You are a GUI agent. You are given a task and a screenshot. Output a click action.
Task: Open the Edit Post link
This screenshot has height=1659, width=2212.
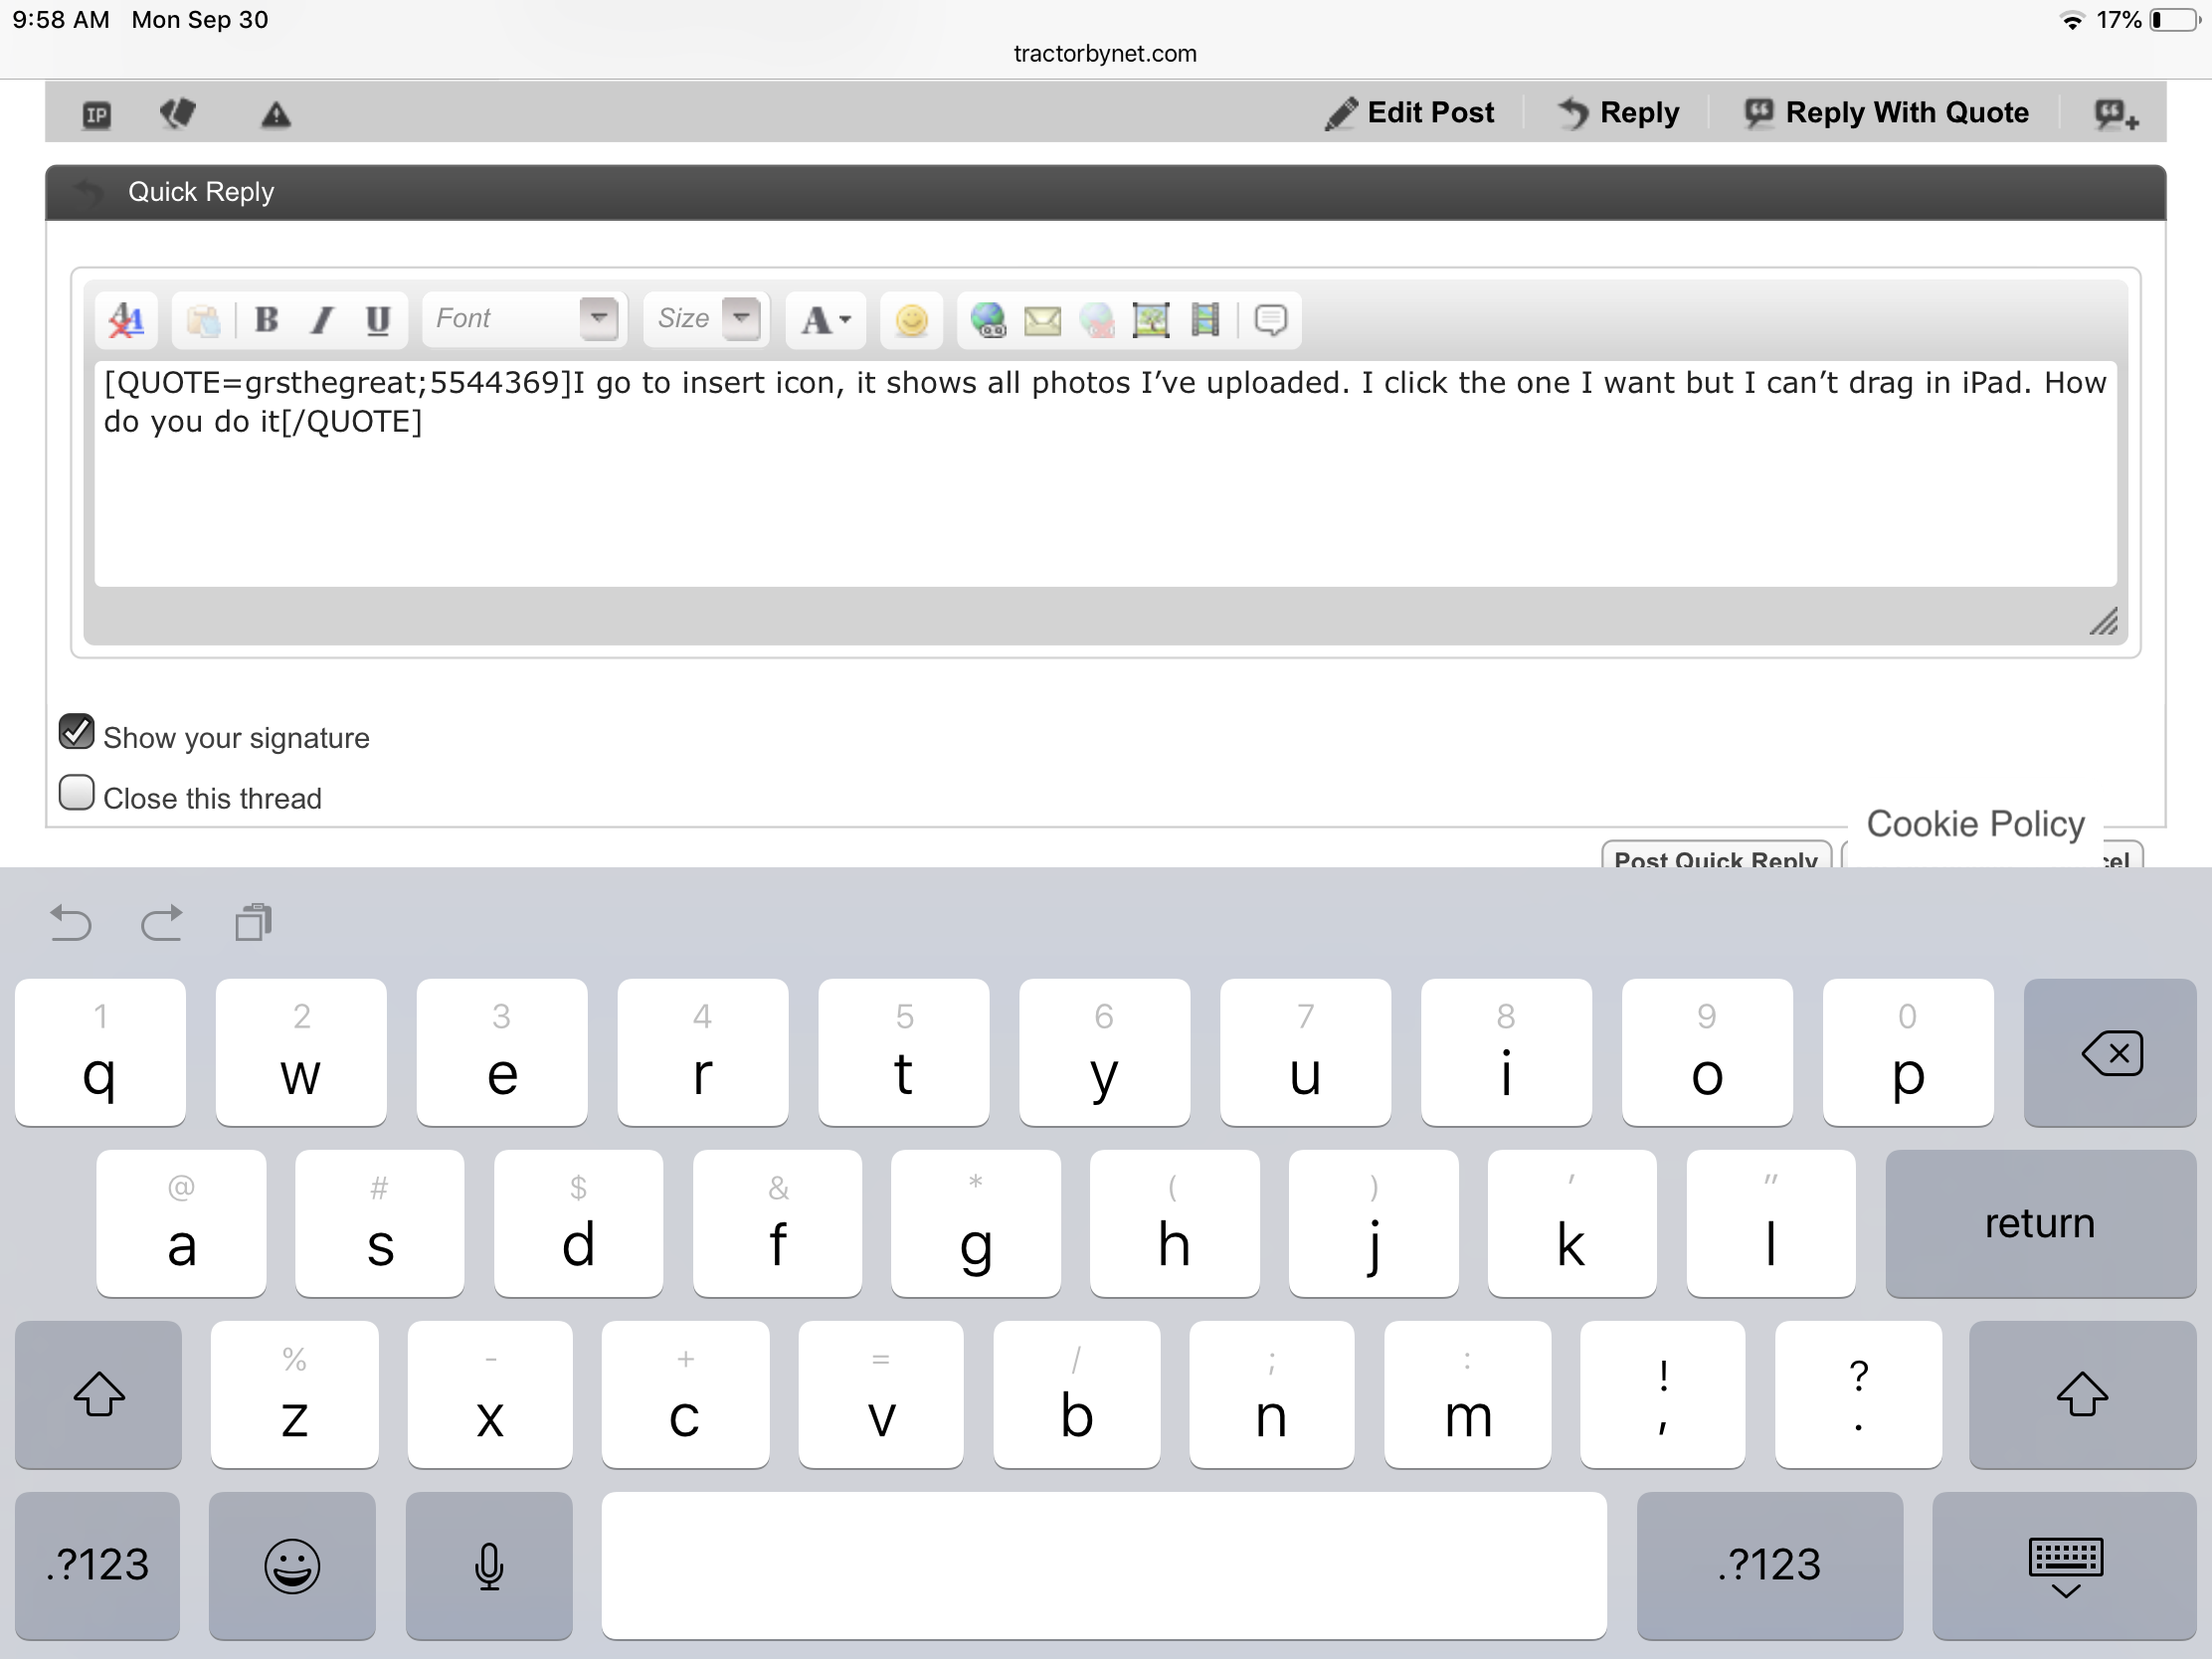1410,112
